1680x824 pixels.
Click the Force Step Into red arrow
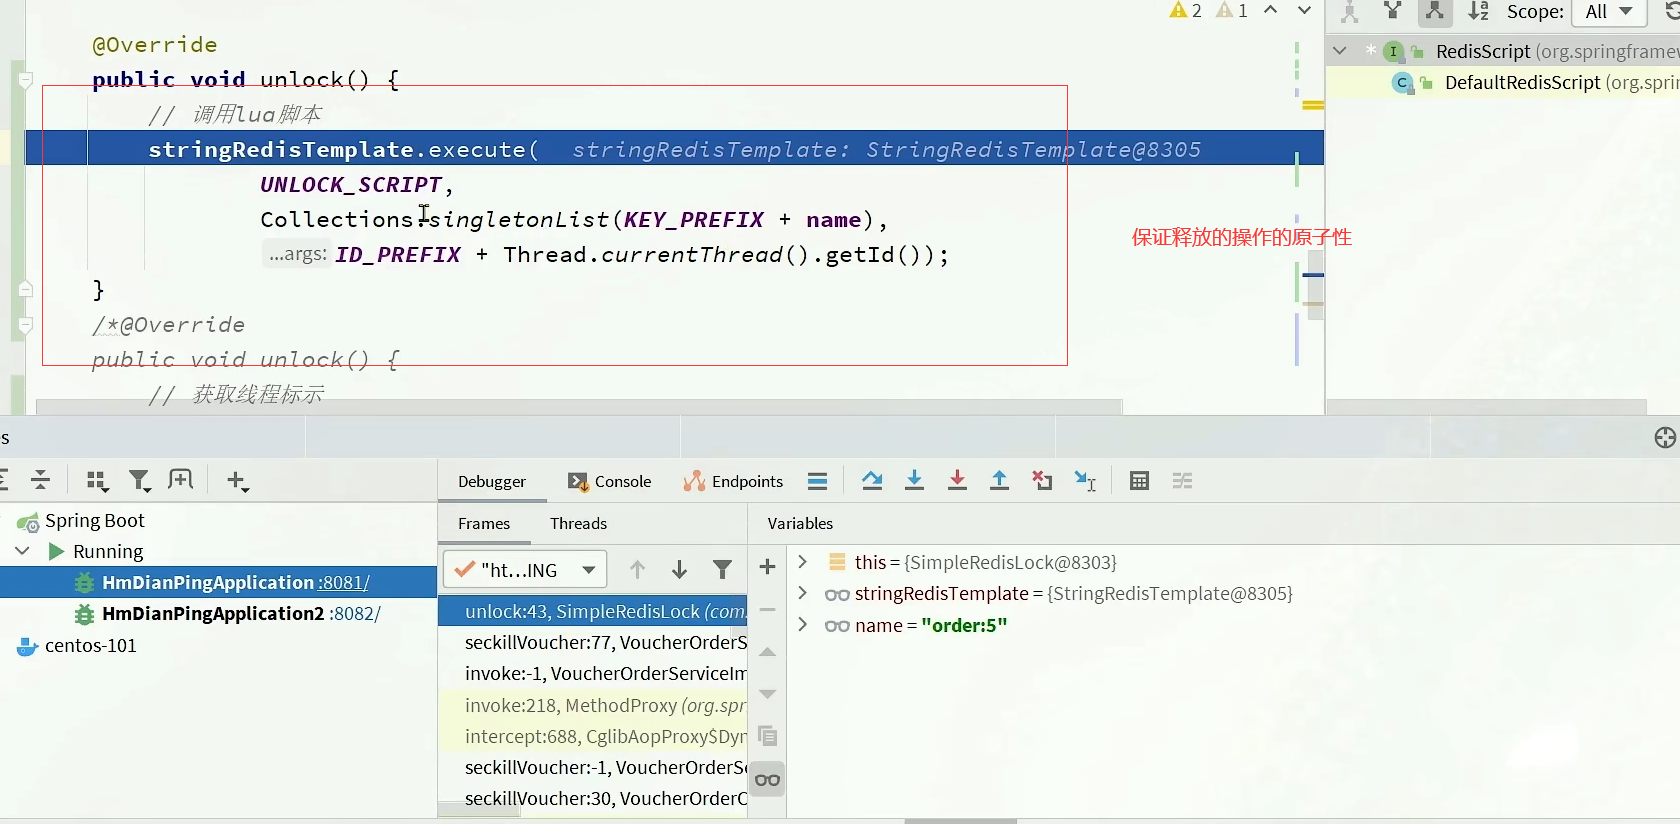(x=957, y=481)
